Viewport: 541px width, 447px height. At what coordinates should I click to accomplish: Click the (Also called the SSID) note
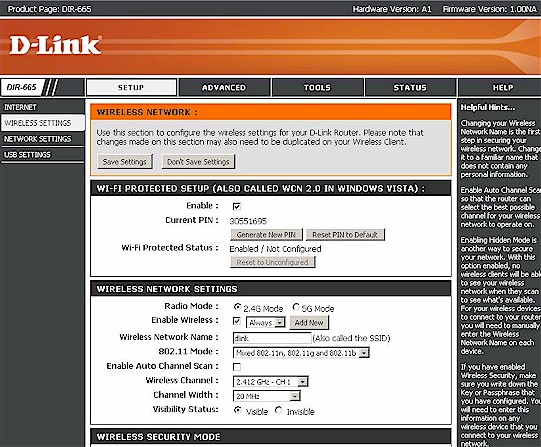click(x=351, y=338)
